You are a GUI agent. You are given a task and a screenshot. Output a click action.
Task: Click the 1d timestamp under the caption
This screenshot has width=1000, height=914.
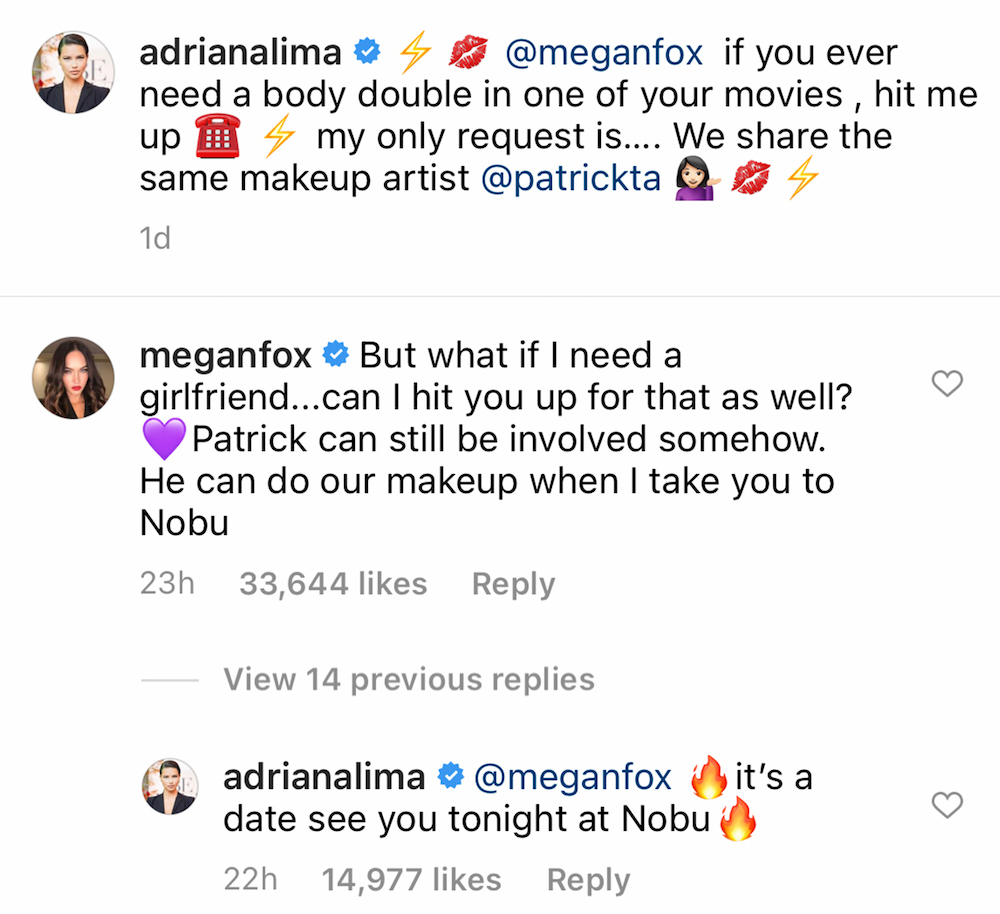point(155,238)
